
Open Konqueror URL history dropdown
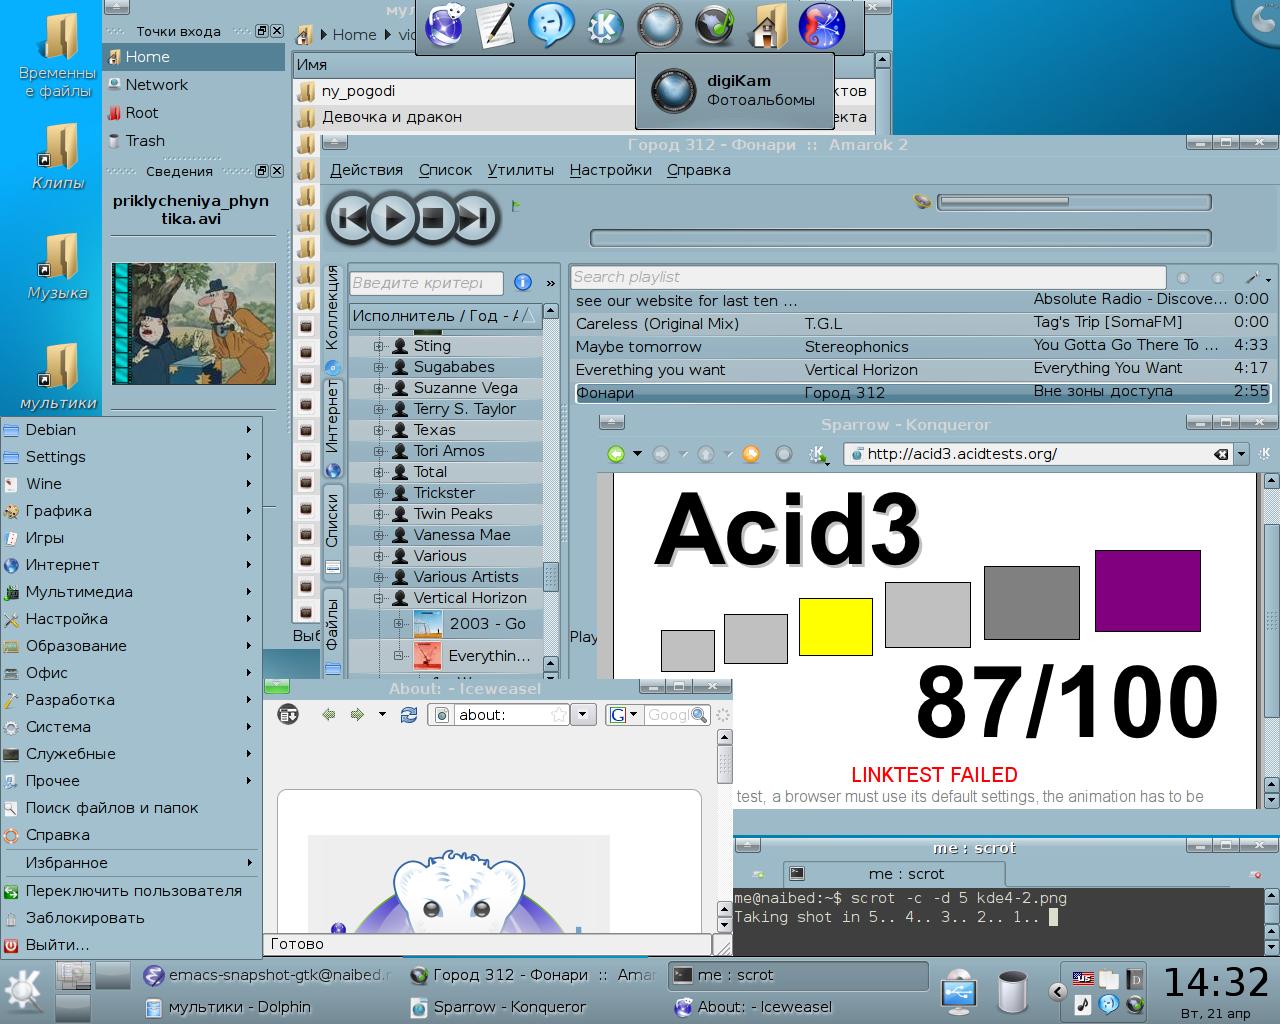click(1241, 454)
